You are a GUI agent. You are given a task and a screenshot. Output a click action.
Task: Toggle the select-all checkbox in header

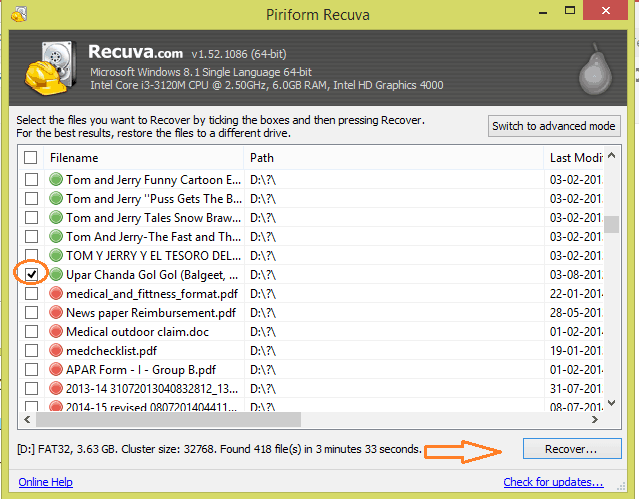31,157
